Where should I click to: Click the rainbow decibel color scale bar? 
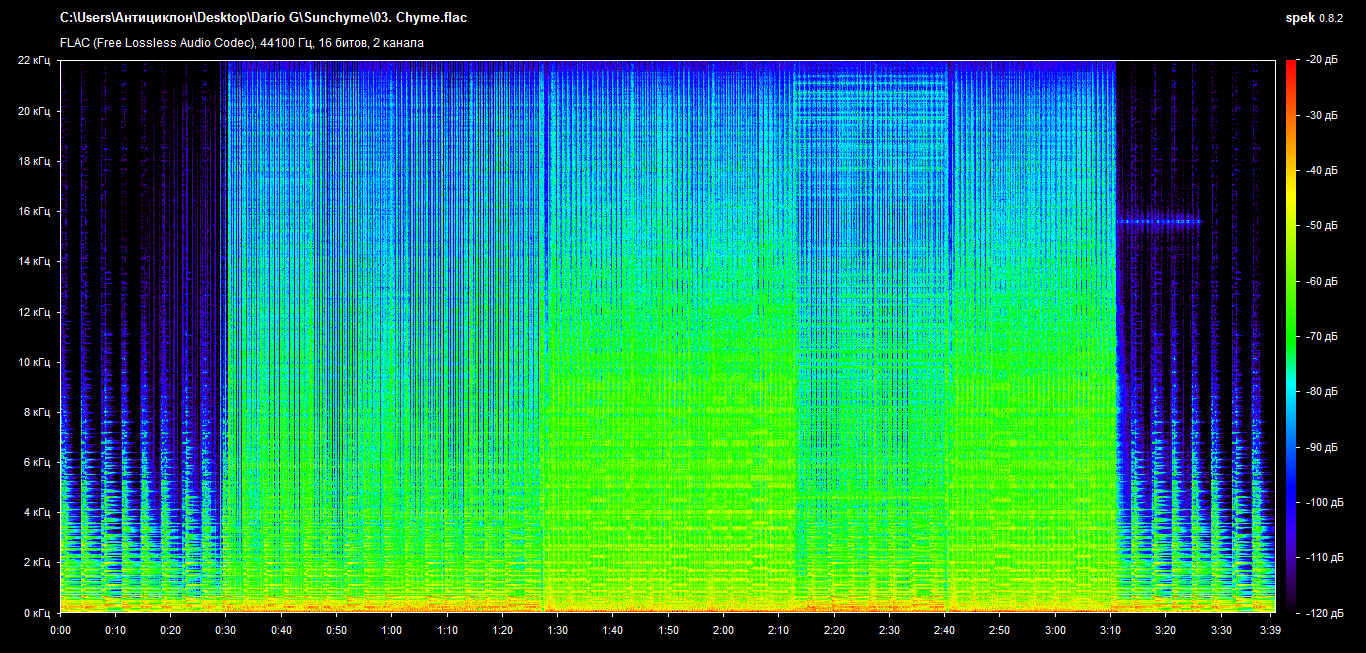tap(1291, 336)
